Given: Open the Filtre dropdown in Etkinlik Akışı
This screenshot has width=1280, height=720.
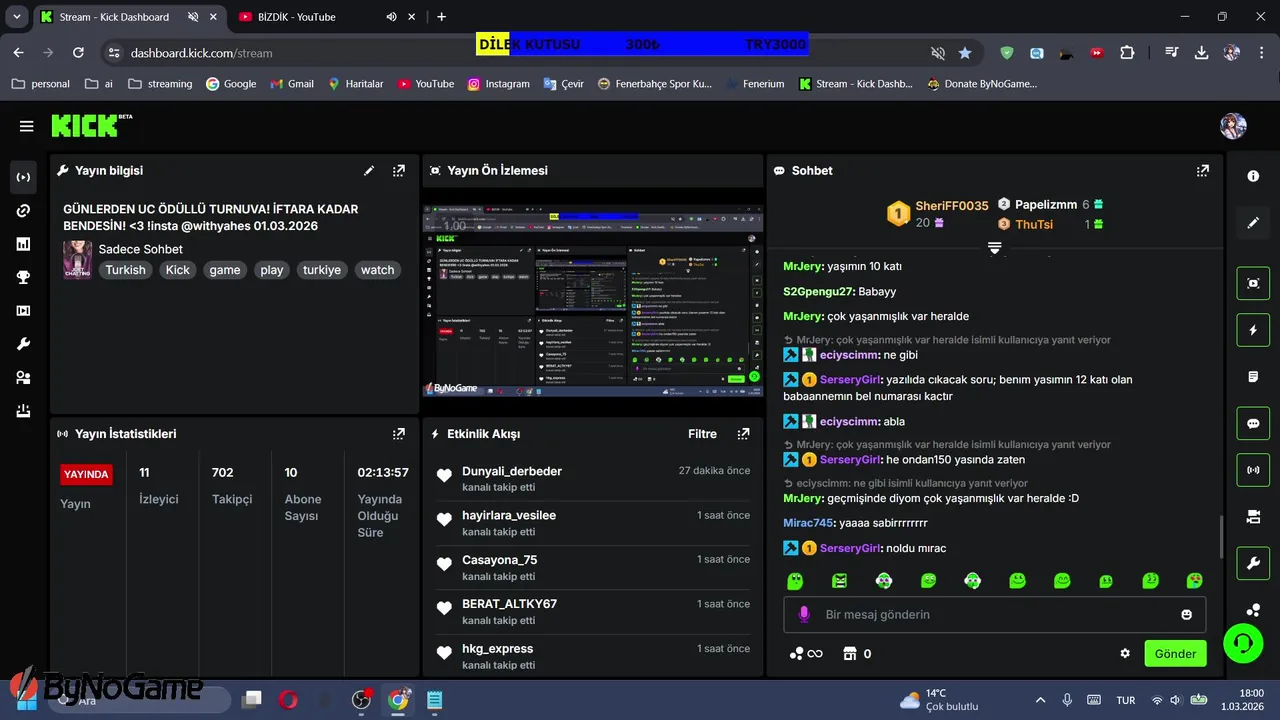Looking at the screenshot, I should click(702, 434).
